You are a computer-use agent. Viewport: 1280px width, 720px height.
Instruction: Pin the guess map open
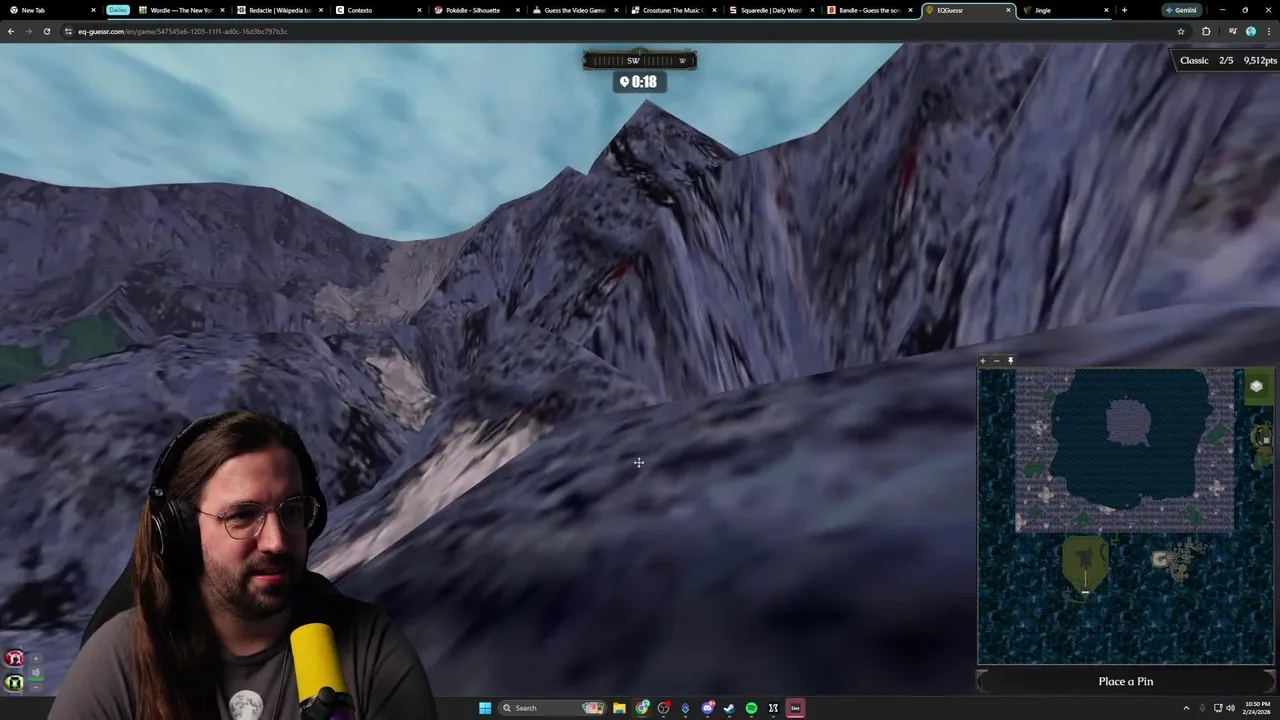[1010, 360]
